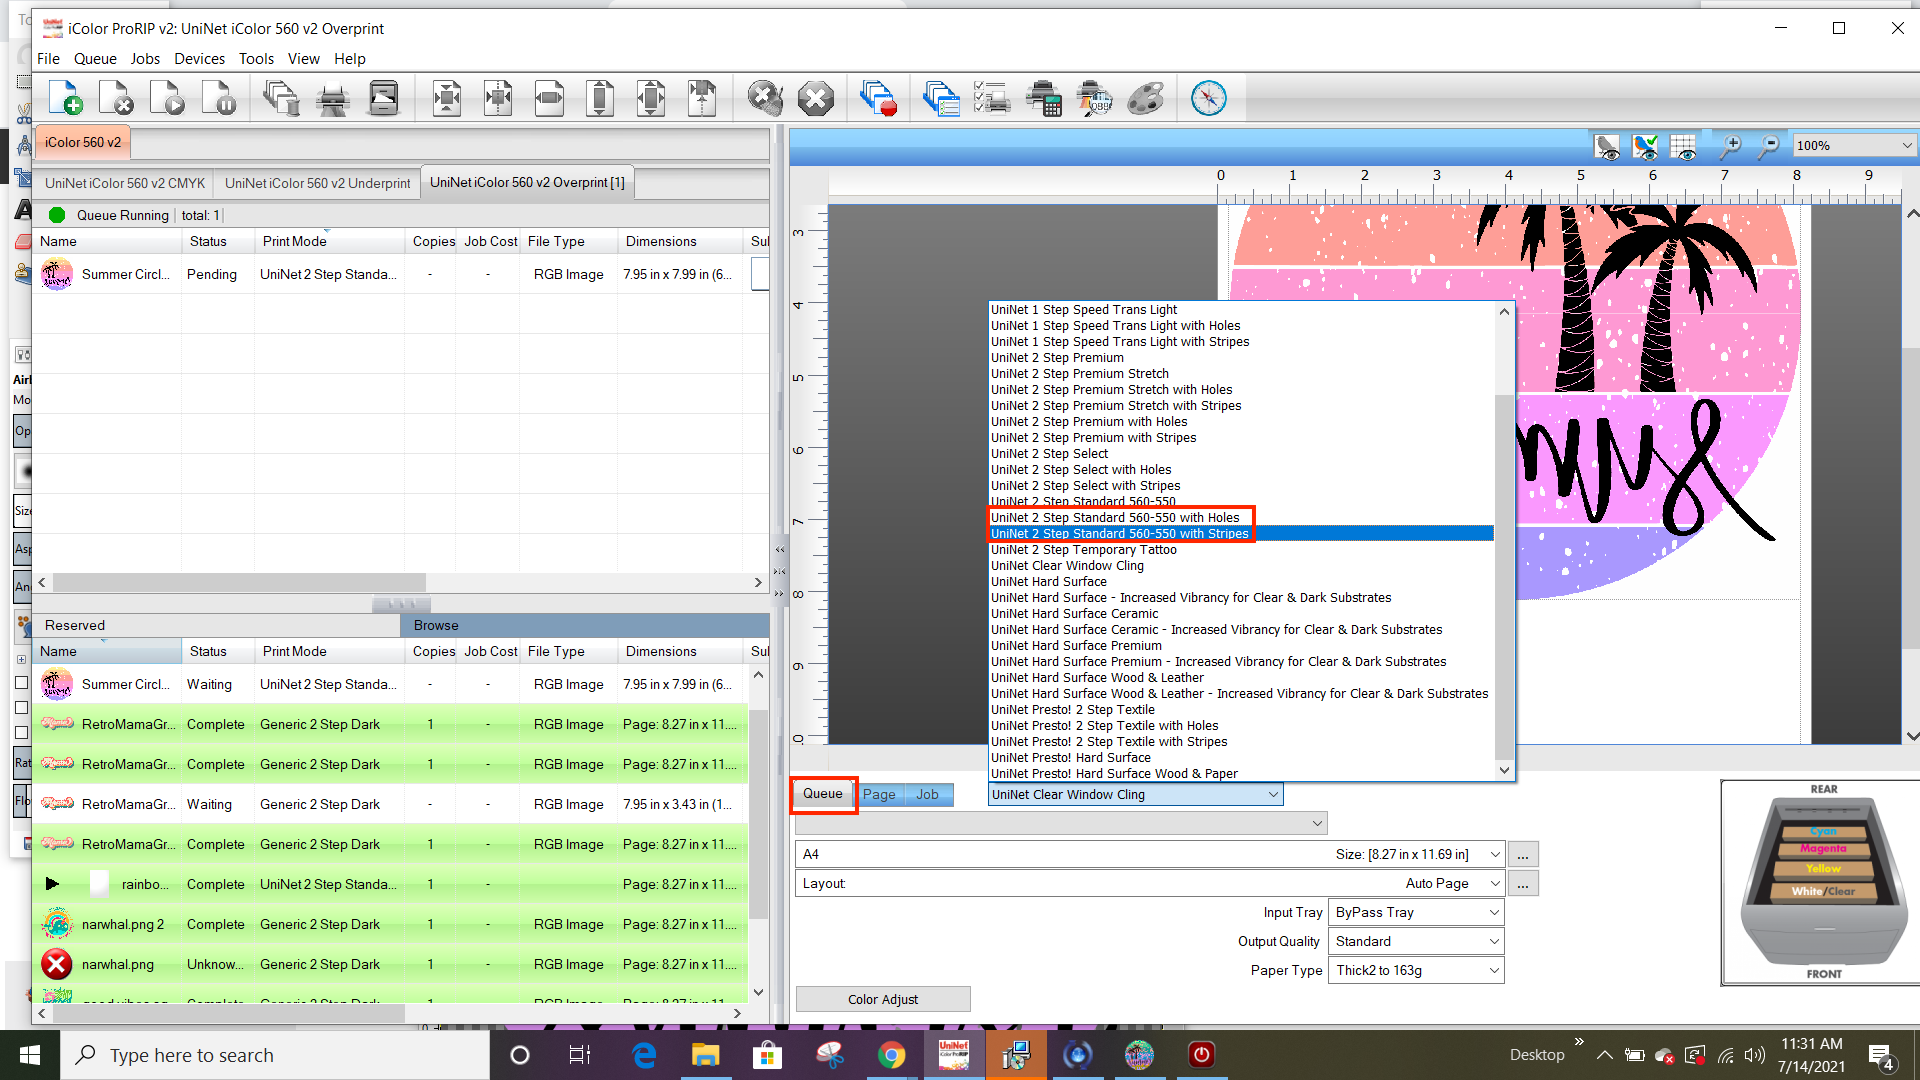The image size is (1920, 1080).
Task: Open the UniNet Clear Window Cling dropdown
Action: 1135,795
